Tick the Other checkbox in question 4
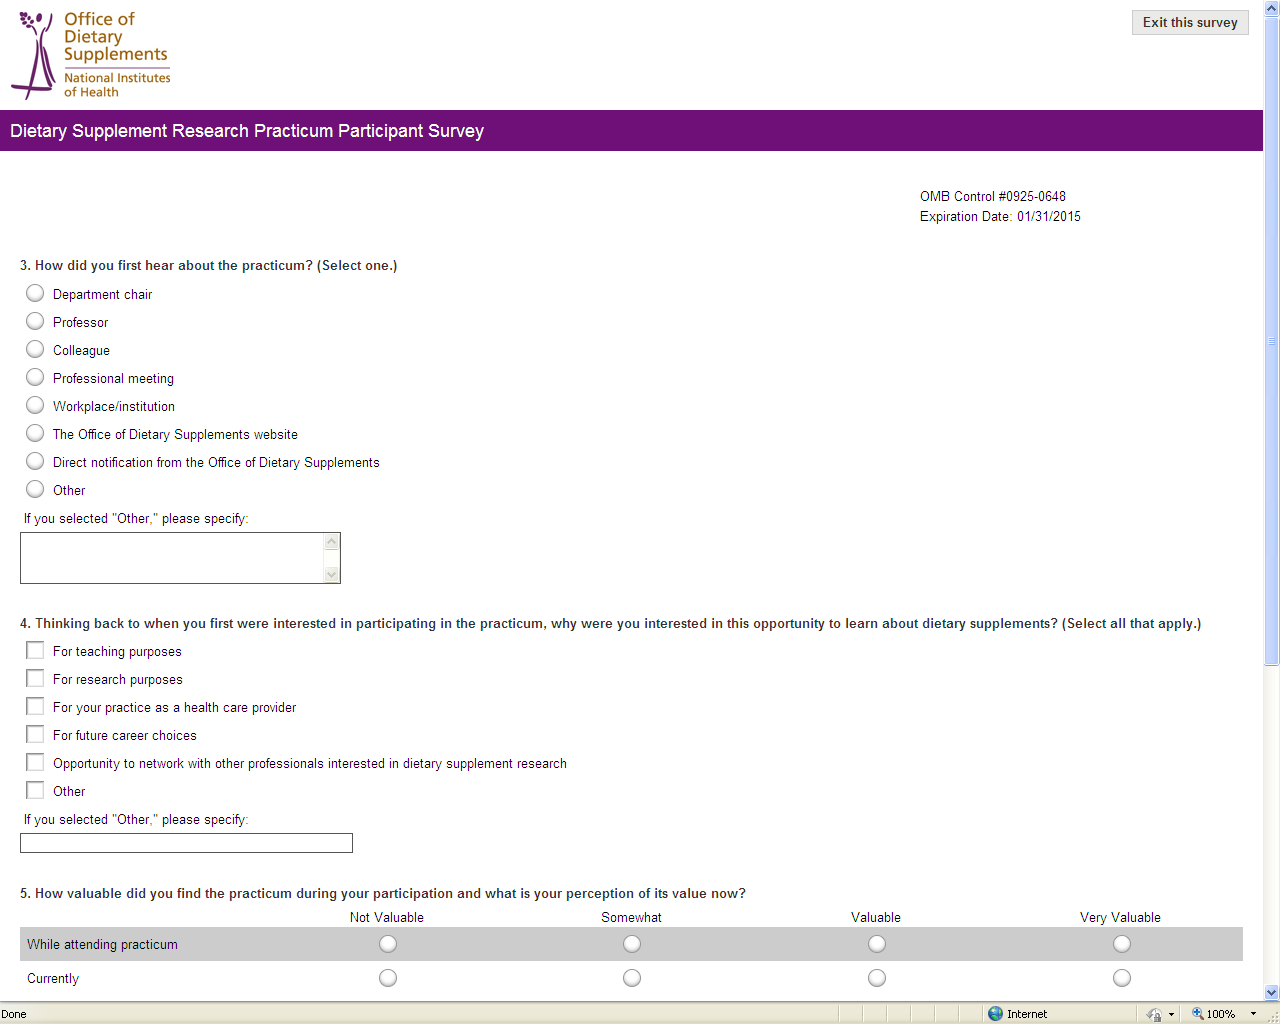The height and width of the screenshot is (1024, 1280). click(35, 790)
